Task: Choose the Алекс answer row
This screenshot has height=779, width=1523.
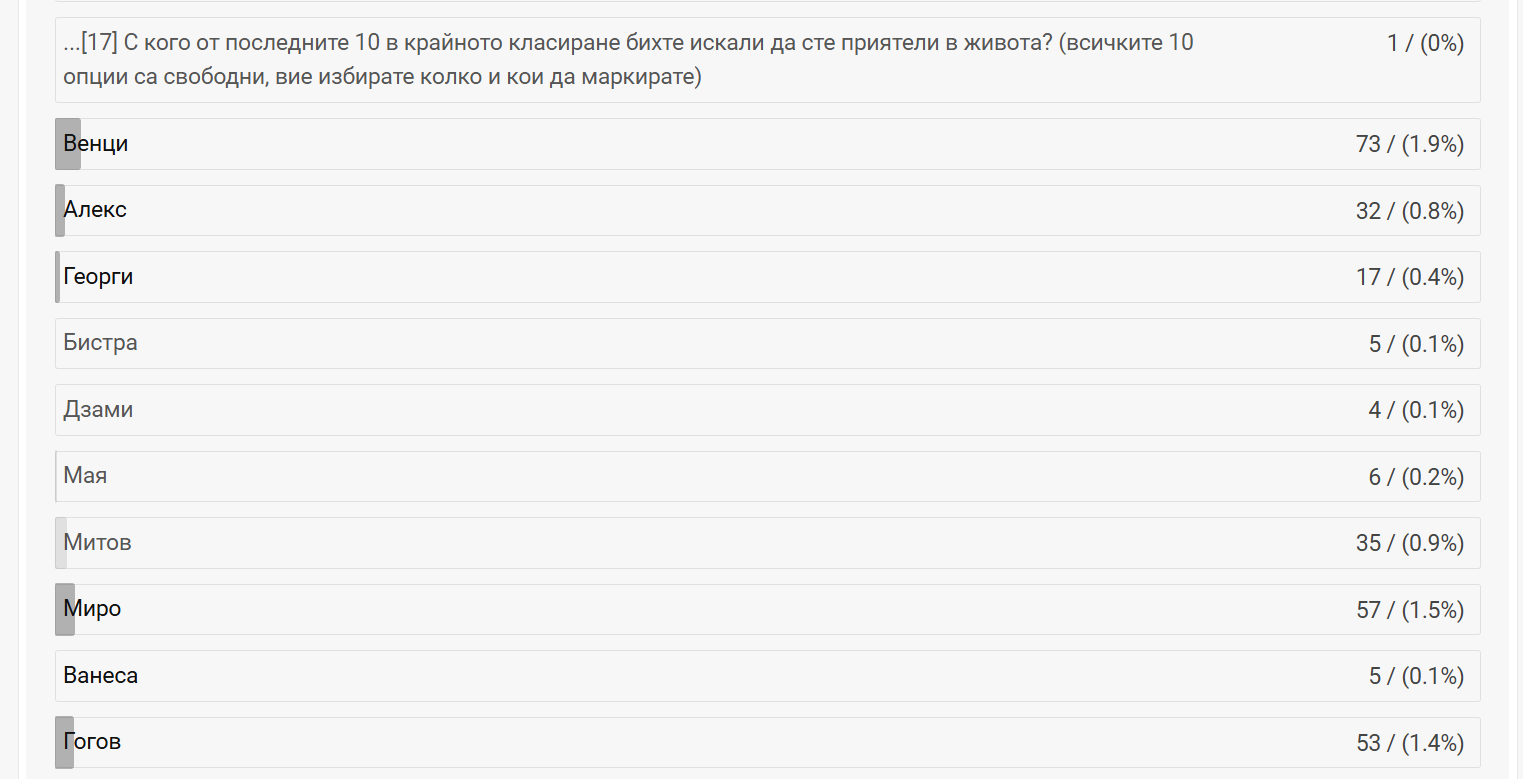Action: click(95, 210)
